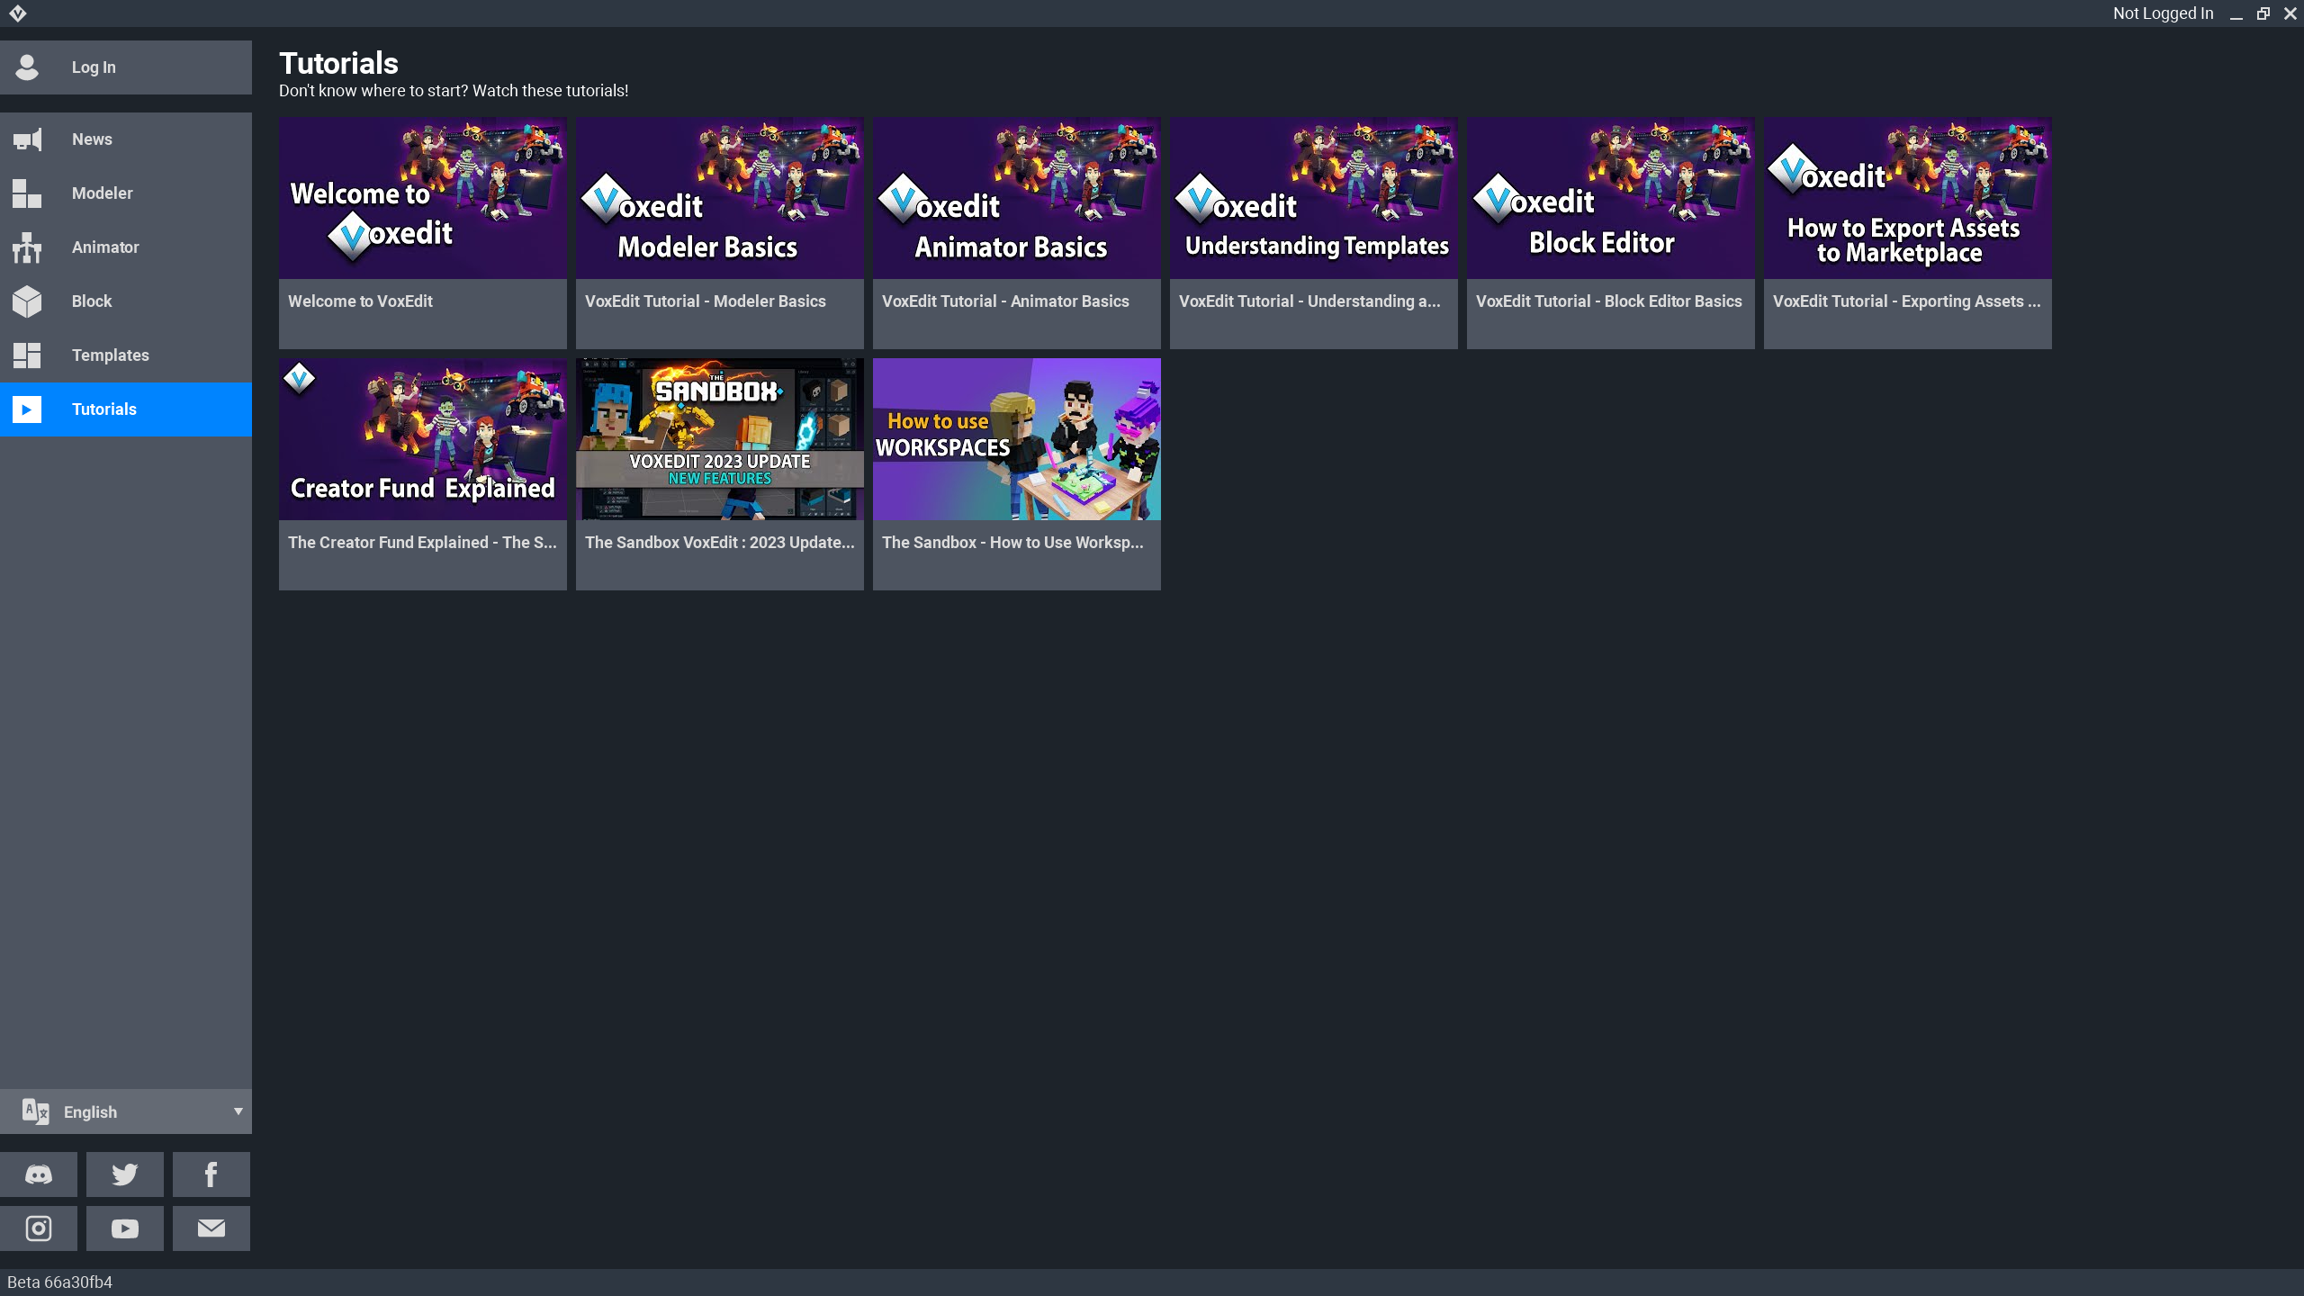The width and height of the screenshot is (2304, 1296).
Task: Open the Discord social link icon
Action: coord(38,1174)
